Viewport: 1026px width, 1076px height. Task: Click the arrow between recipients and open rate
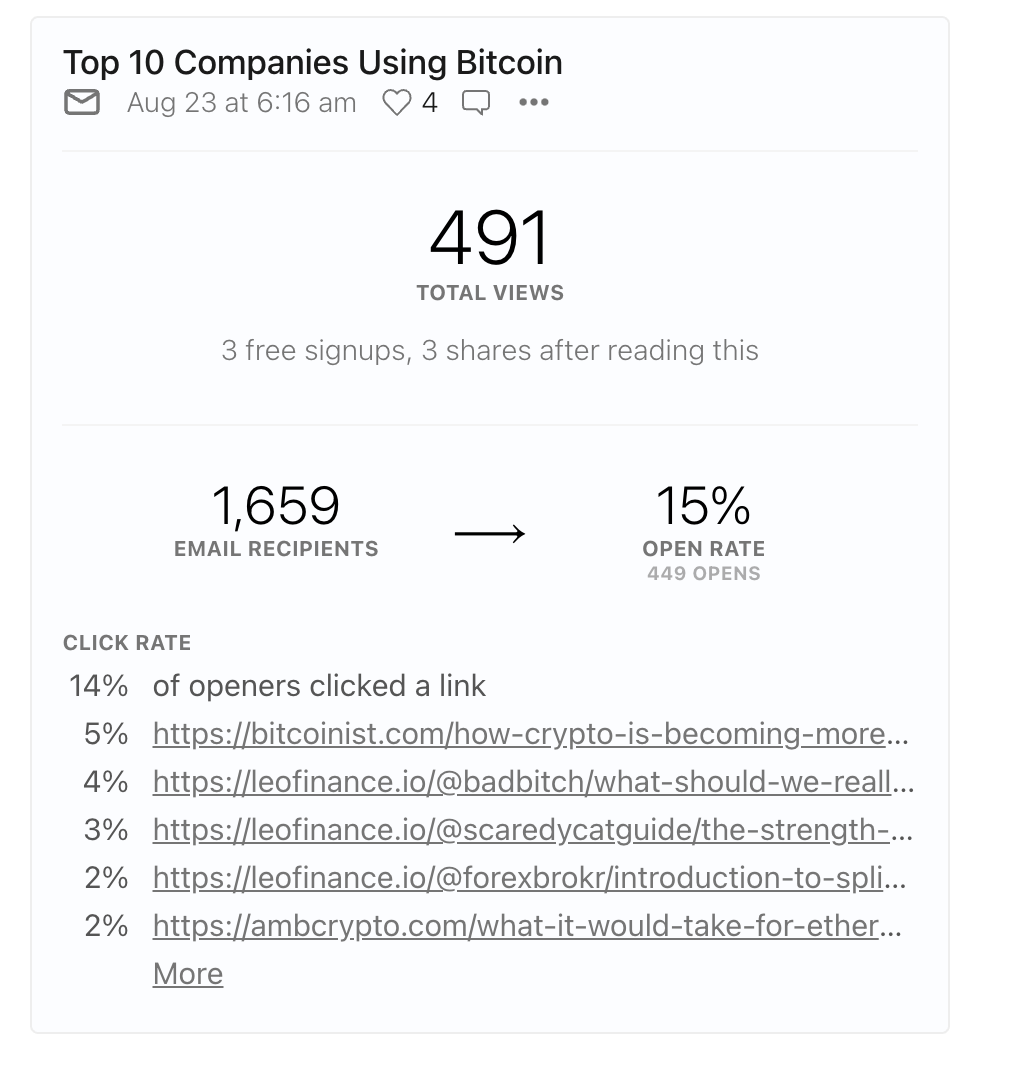[490, 533]
